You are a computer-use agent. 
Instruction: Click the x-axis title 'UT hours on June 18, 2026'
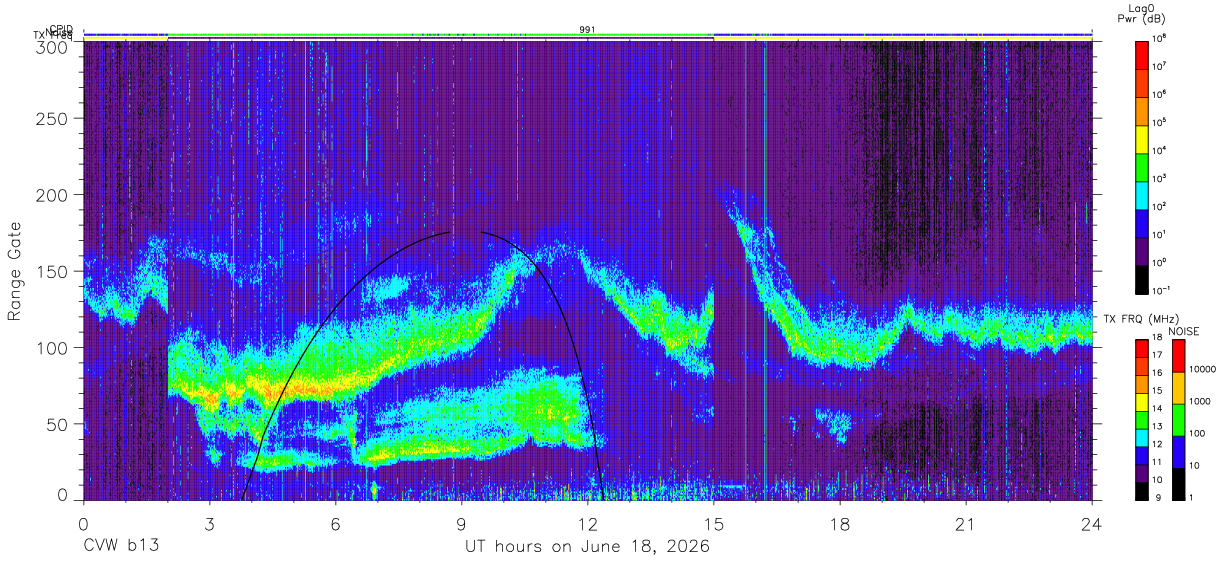click(x=587, y=547)
